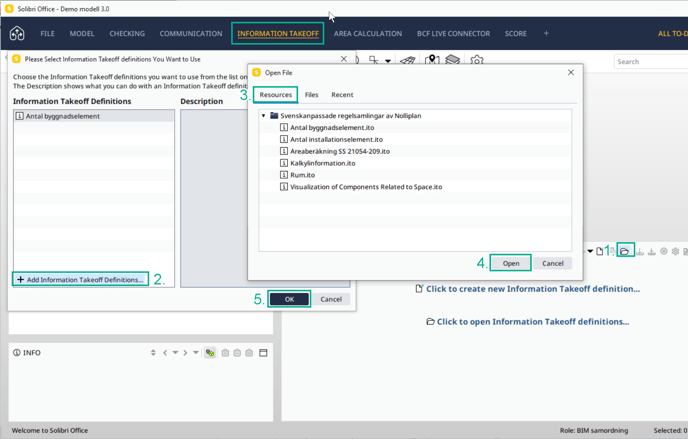Click the Solibri home icon

(x=17, y=33)
